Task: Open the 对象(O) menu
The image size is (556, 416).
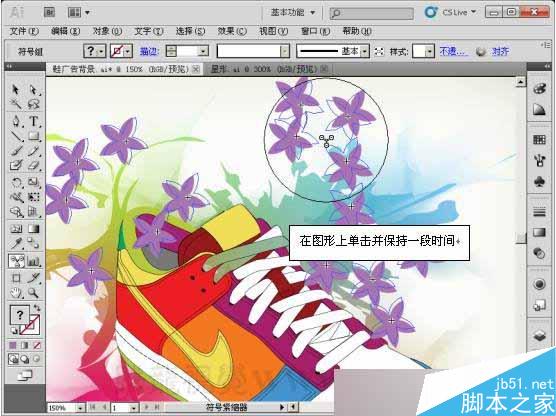Action: (107, 31)
